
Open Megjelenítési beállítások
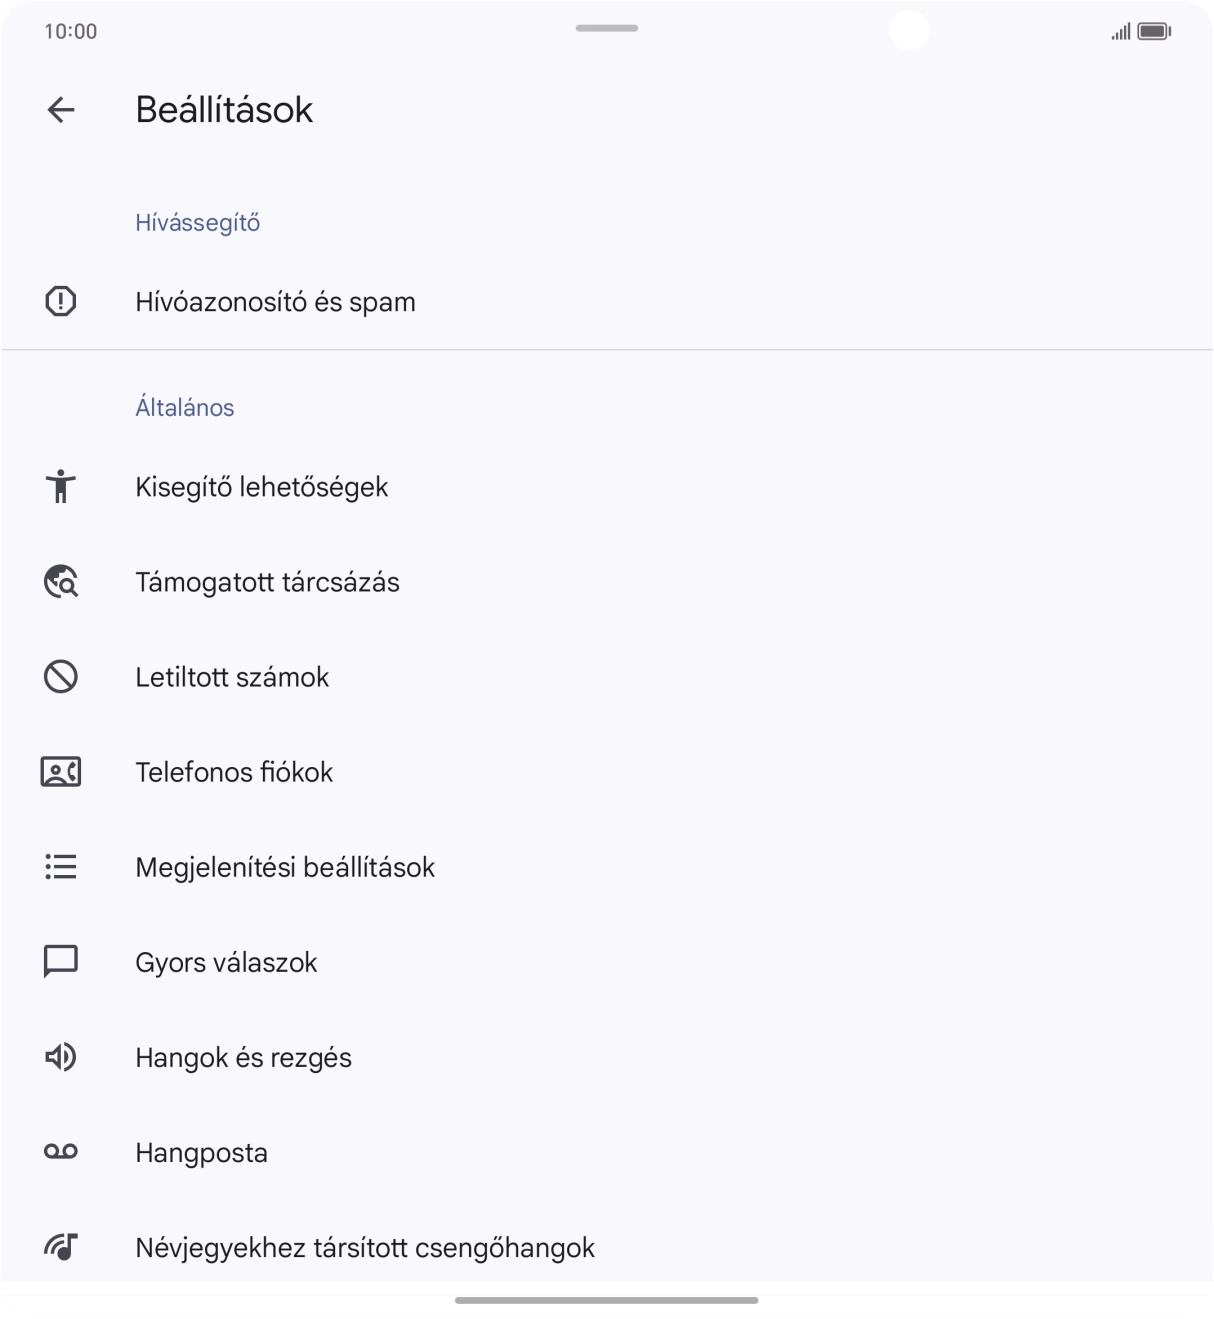pos(285,866)
